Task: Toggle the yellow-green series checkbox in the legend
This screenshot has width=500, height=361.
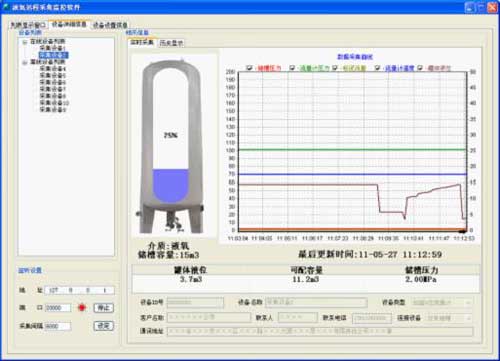Action: point(335,68)
